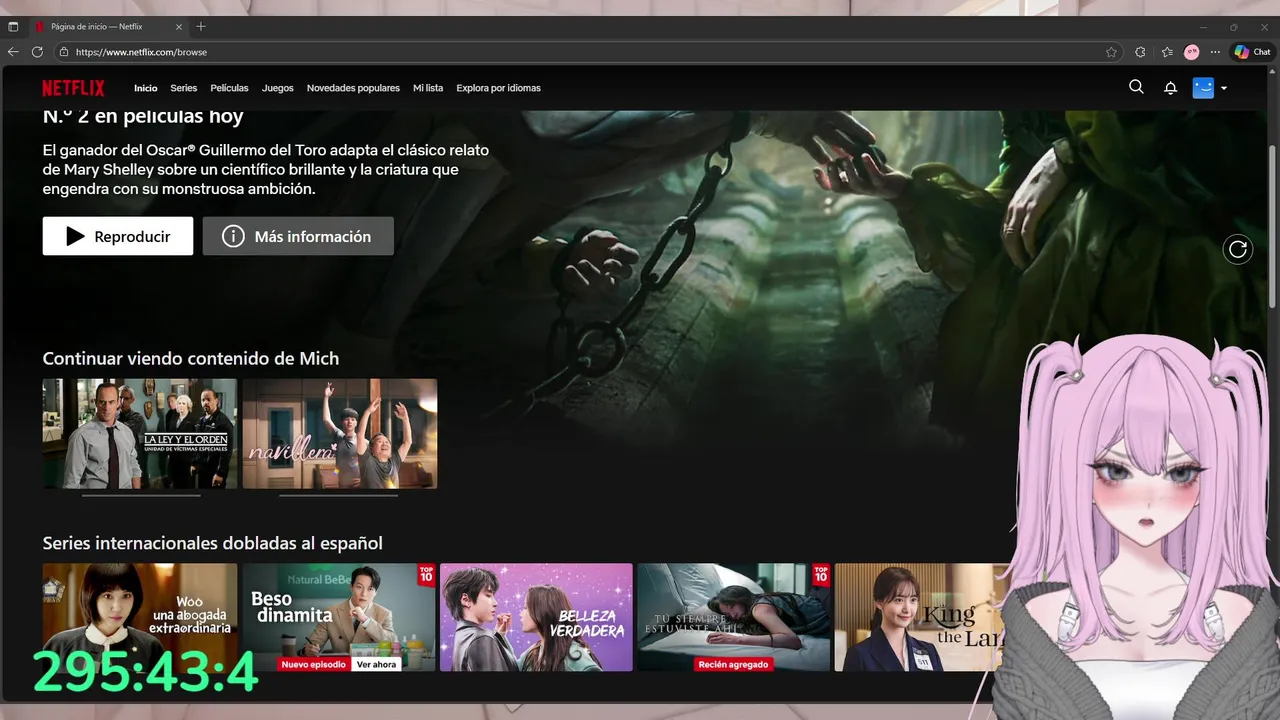This screenshot has height=720, width=1280.
Task: Open the browser extensions icon
Action: click(x=1140, y=52)
